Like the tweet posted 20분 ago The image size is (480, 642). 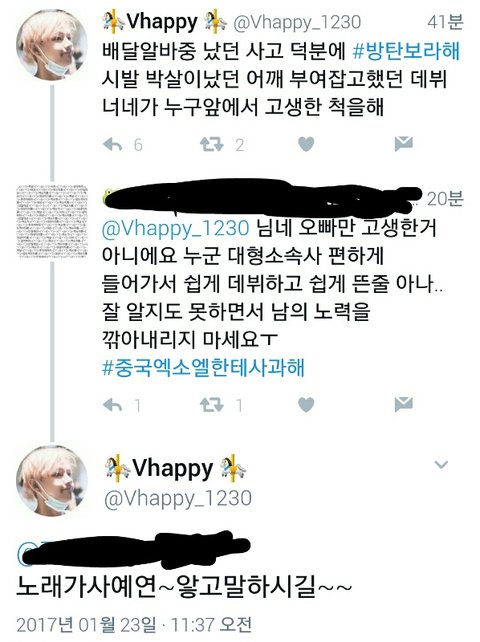point(306,405)
